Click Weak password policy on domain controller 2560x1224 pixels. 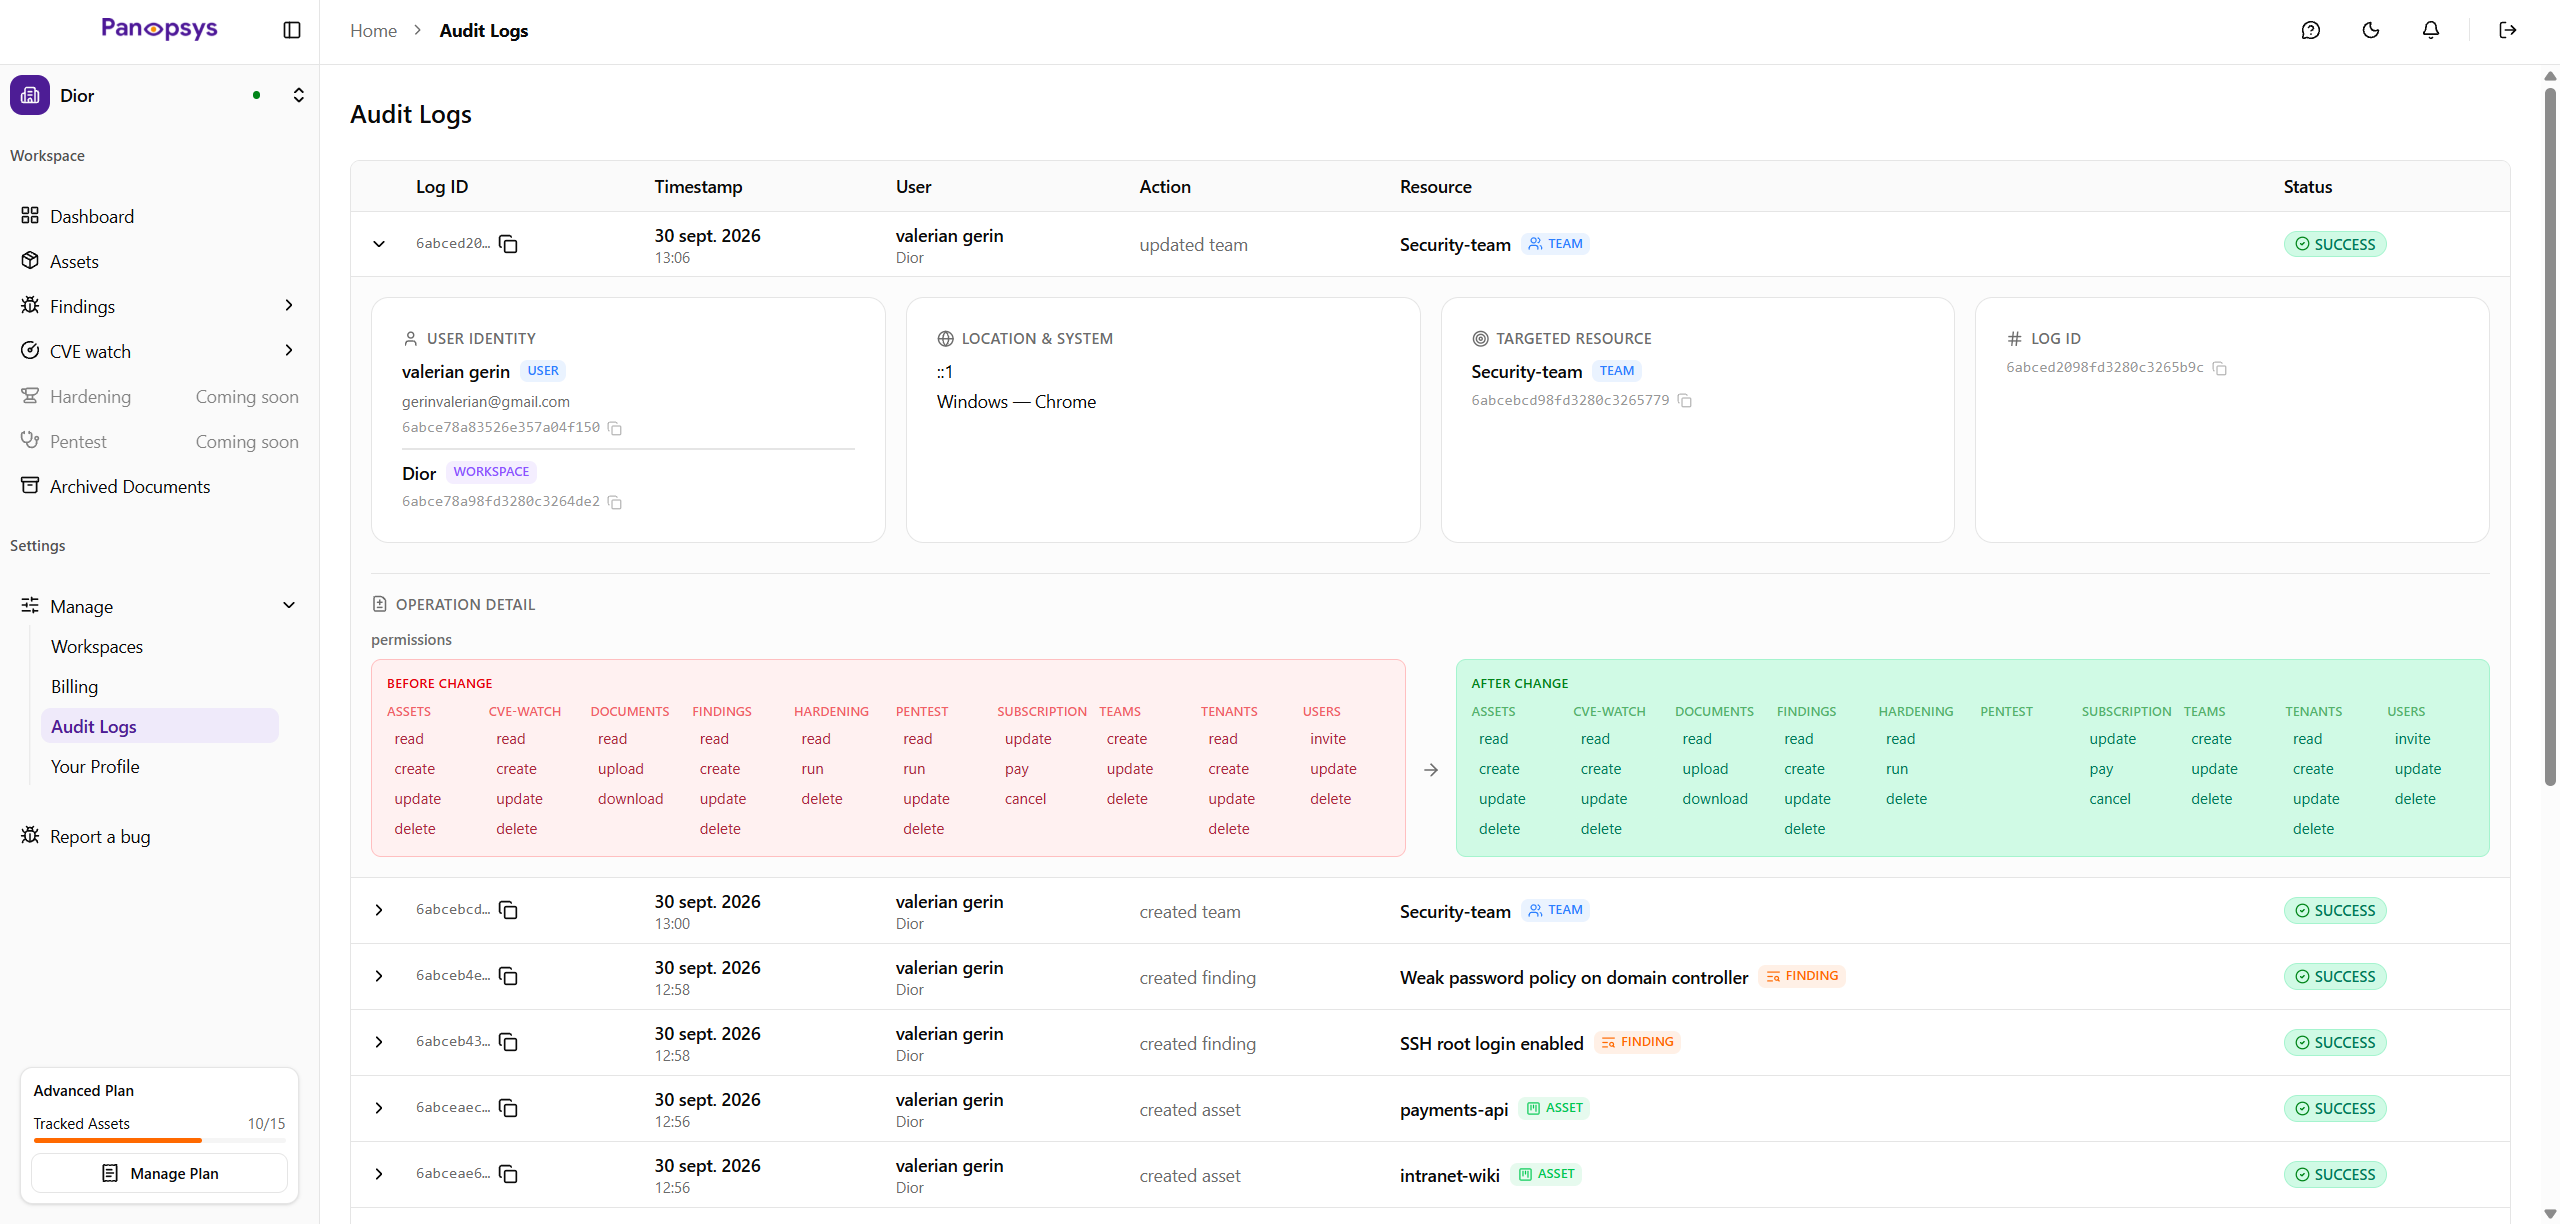point(1574,977)
